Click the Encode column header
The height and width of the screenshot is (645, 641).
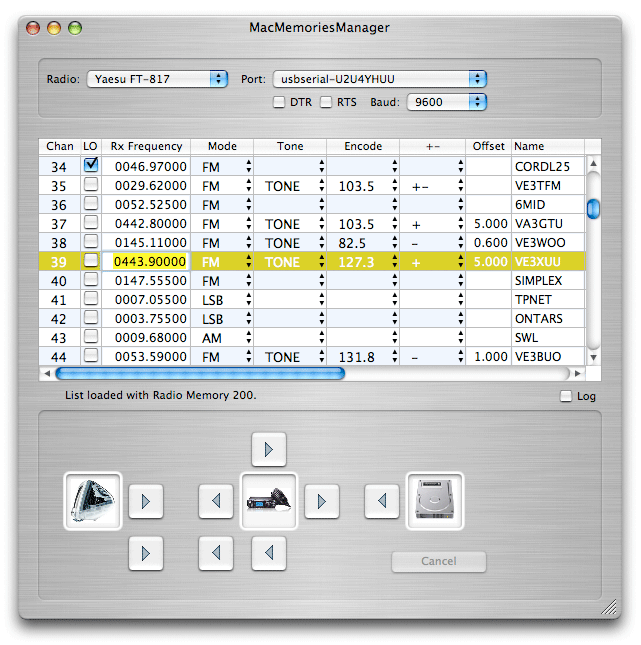pyautogui.click(x=363, y=146)
